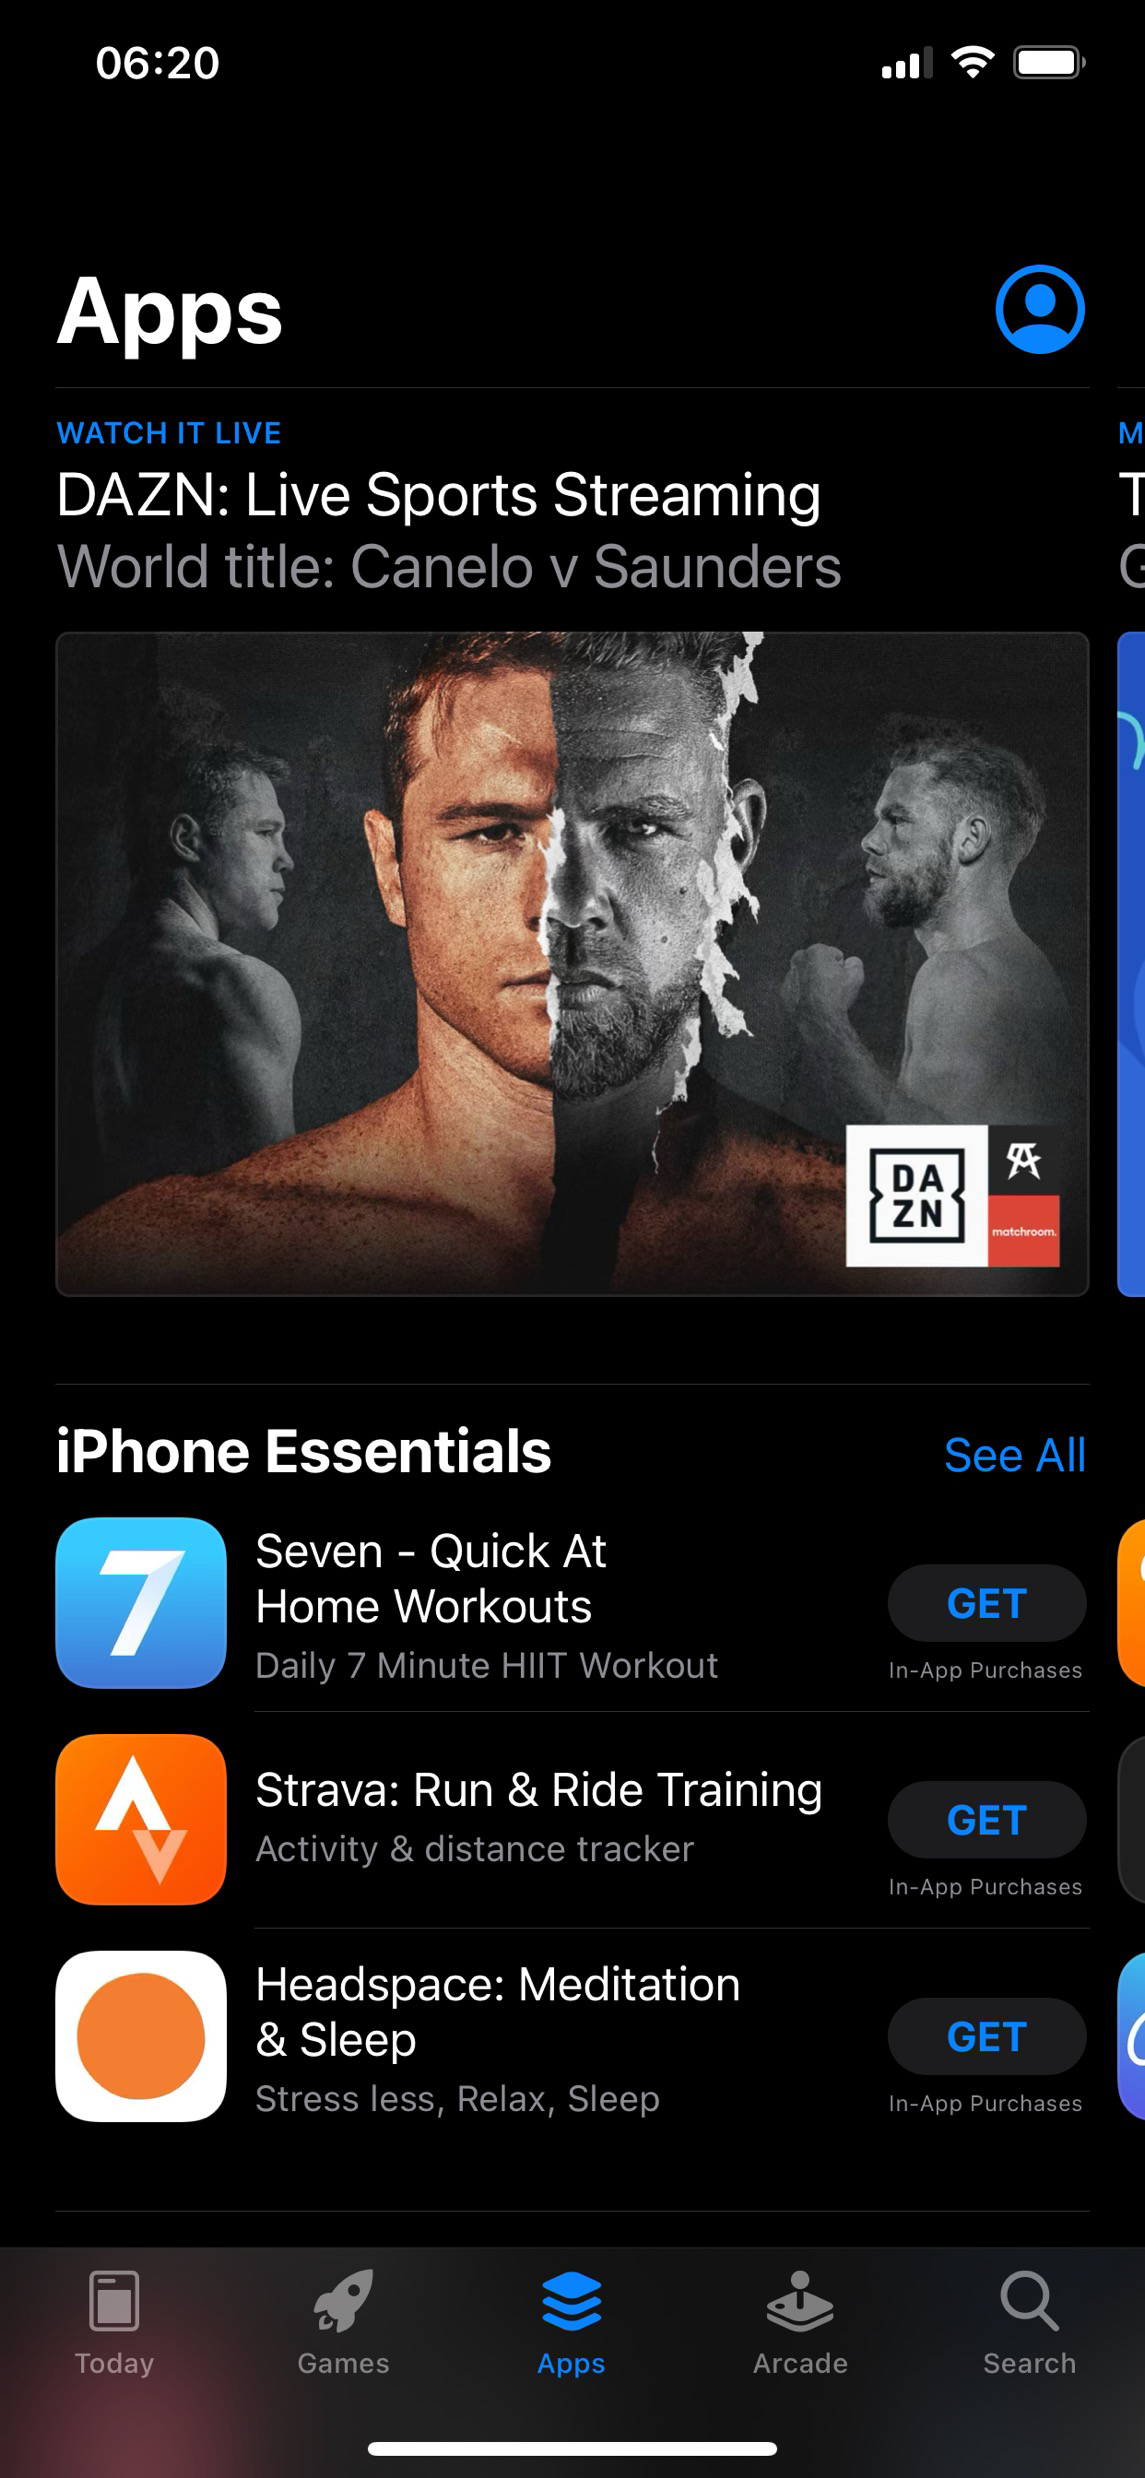Get the Seven workout app

coord(987,1603)
